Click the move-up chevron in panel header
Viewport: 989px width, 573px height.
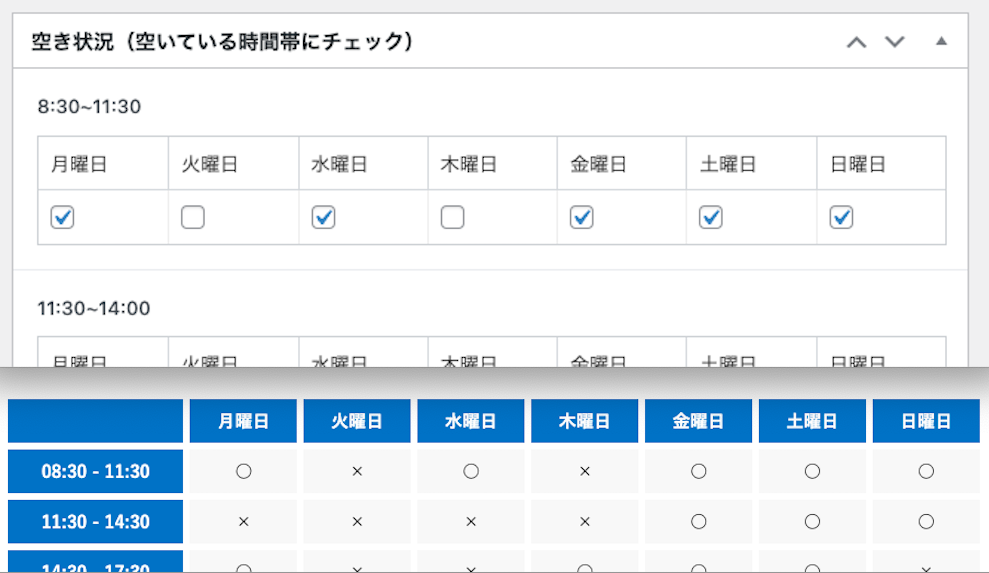[x=856, y=42]
